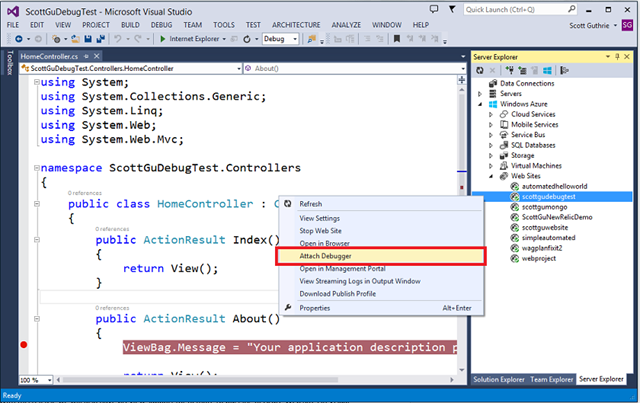Click the SG account avatar
The width and height of the screenshot is (640, 403).
627,25
